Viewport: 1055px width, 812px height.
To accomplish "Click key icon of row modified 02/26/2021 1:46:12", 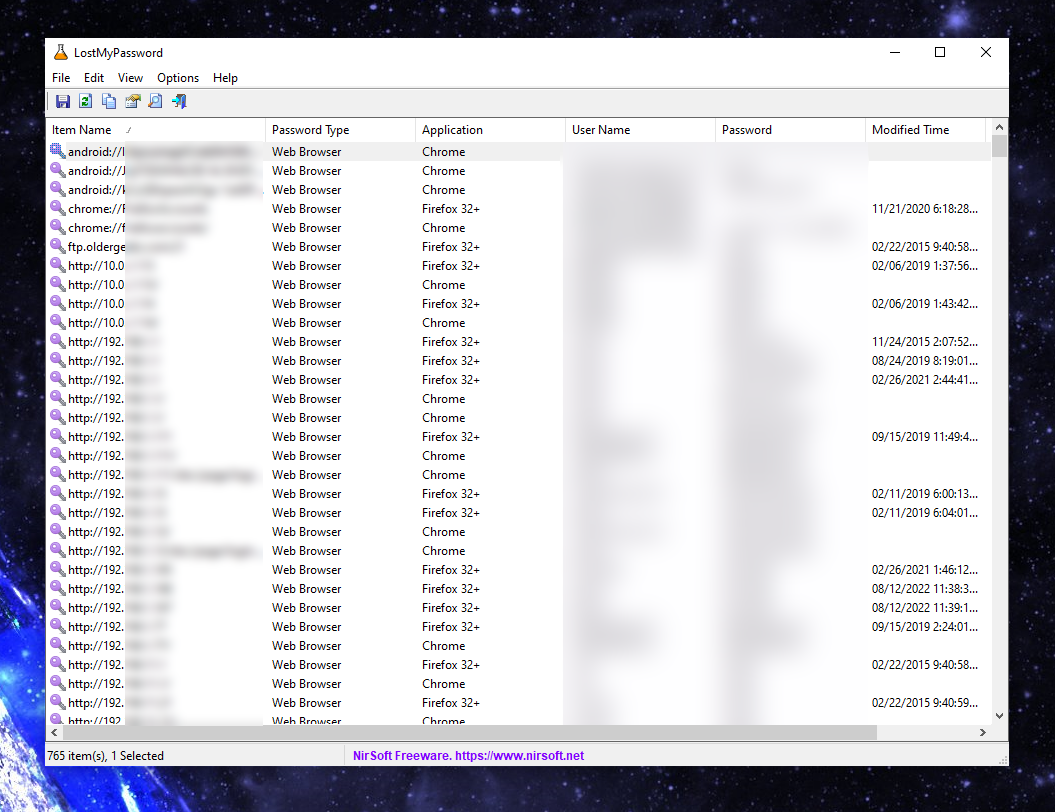I will click(x=58, y=569).
